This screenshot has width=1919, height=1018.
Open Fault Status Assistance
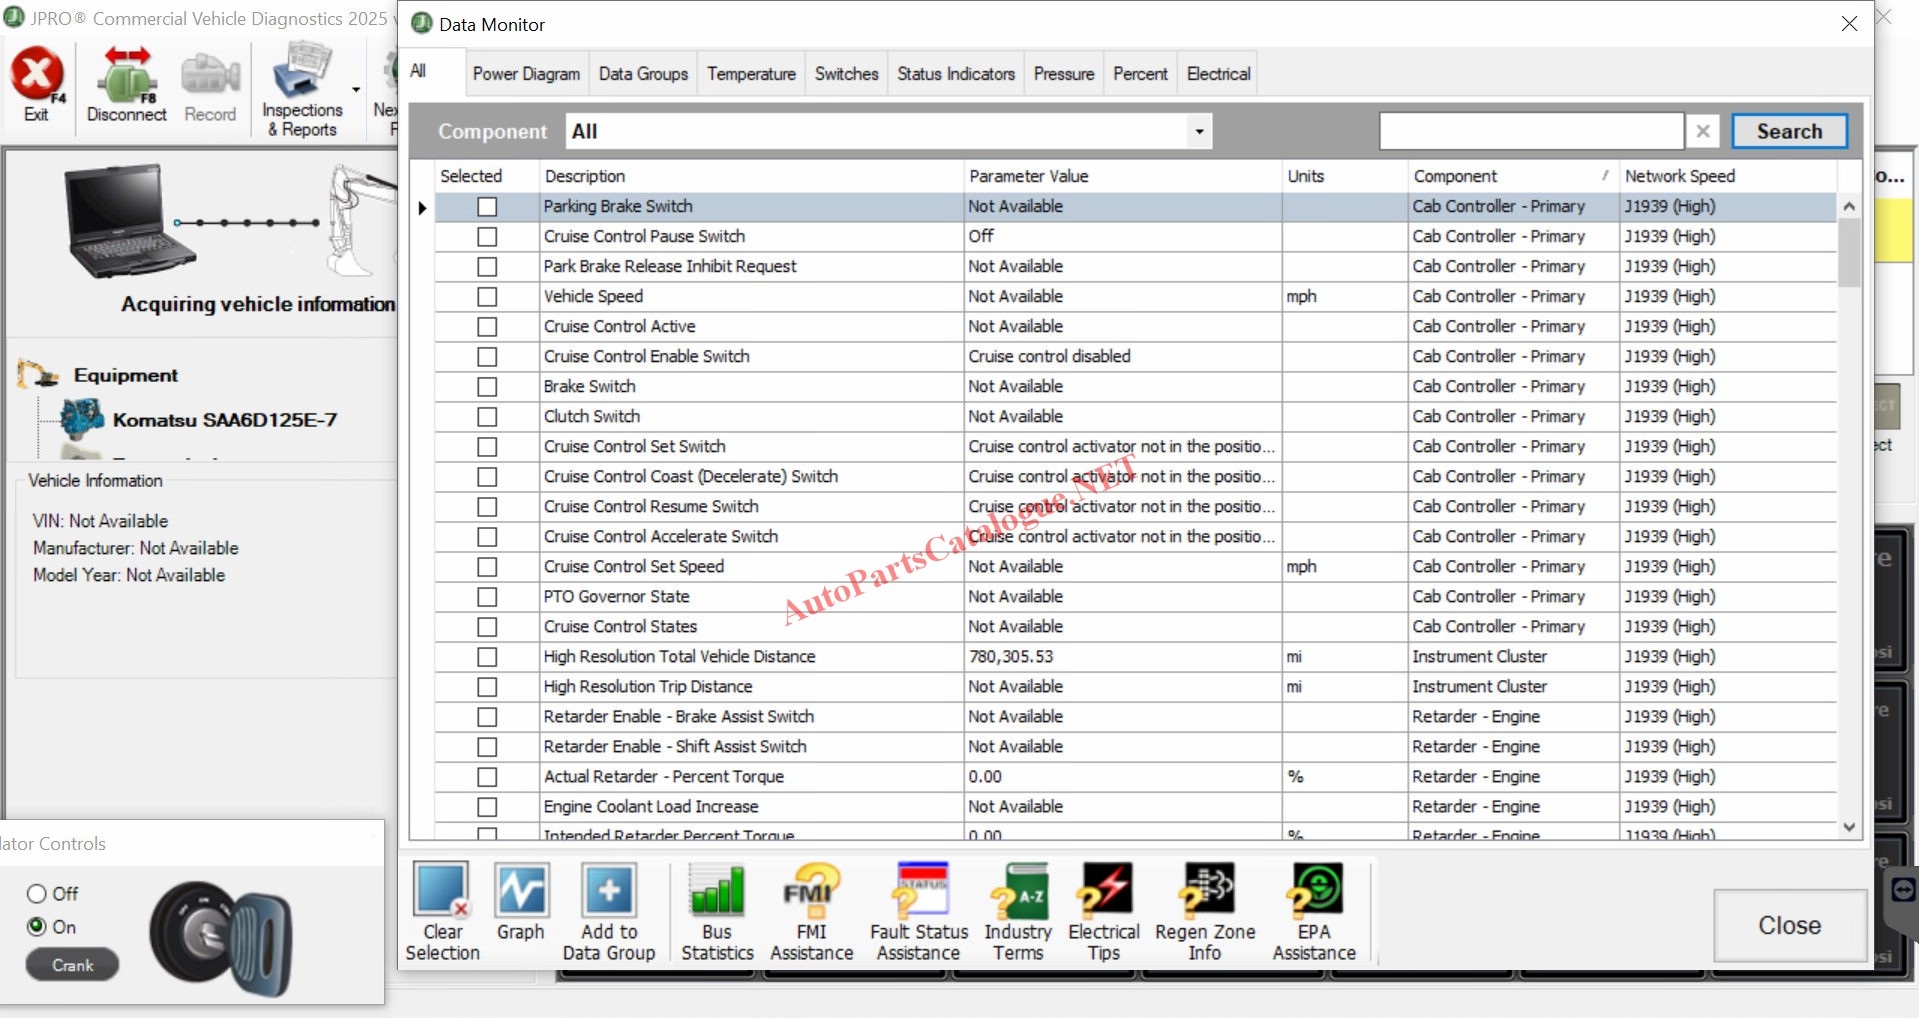(919, 891)
